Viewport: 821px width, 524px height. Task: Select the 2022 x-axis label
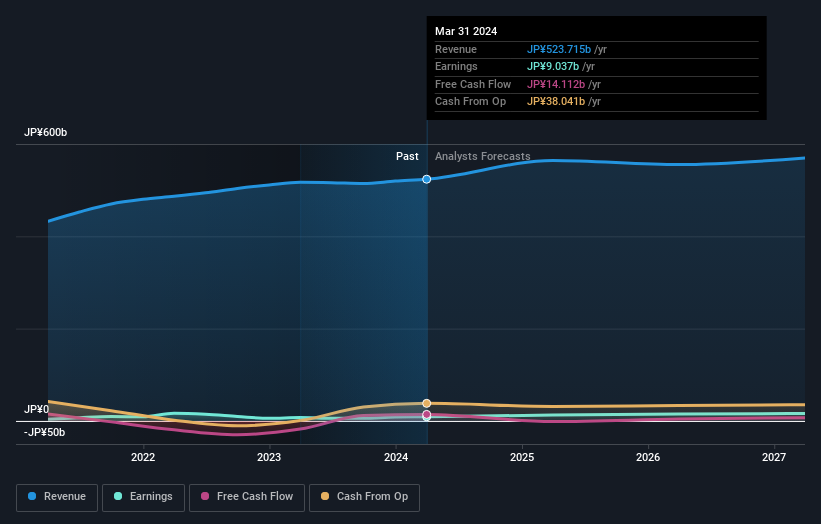(x=143, y=457)
